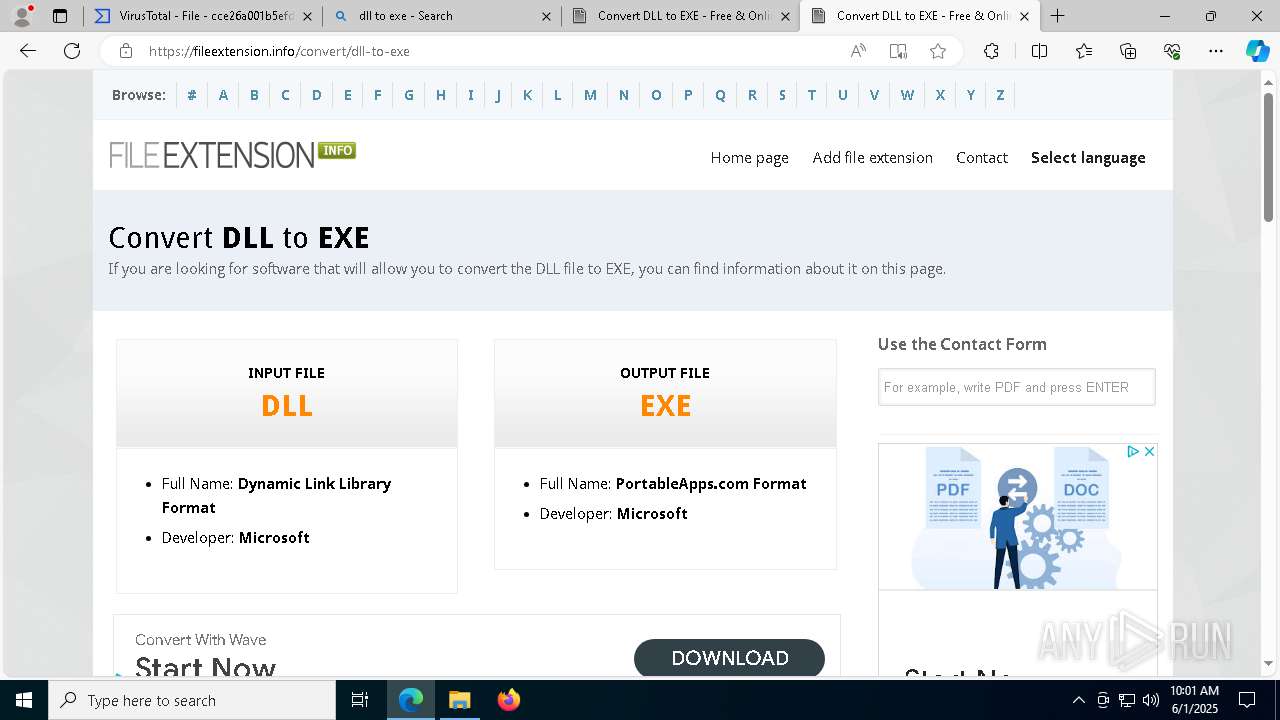
Task: Browse extensions starting with D
Action: [316, 95]
